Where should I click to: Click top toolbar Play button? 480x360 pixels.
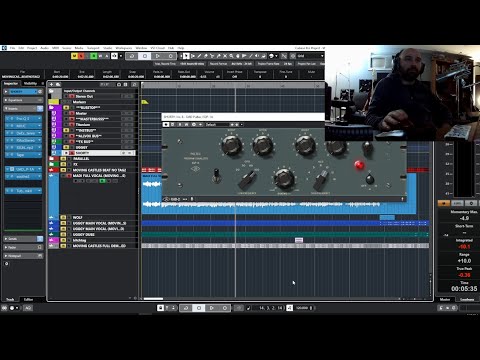(158, 56)
